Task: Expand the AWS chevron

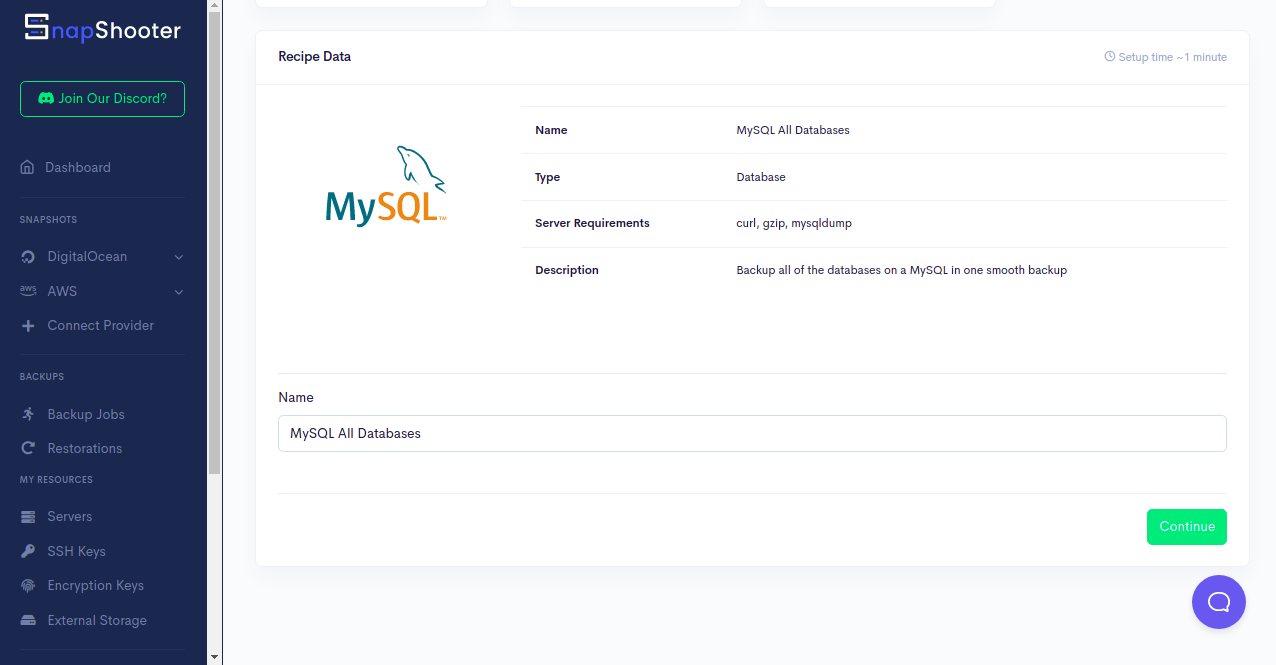Action: click(x=179, y=292)
